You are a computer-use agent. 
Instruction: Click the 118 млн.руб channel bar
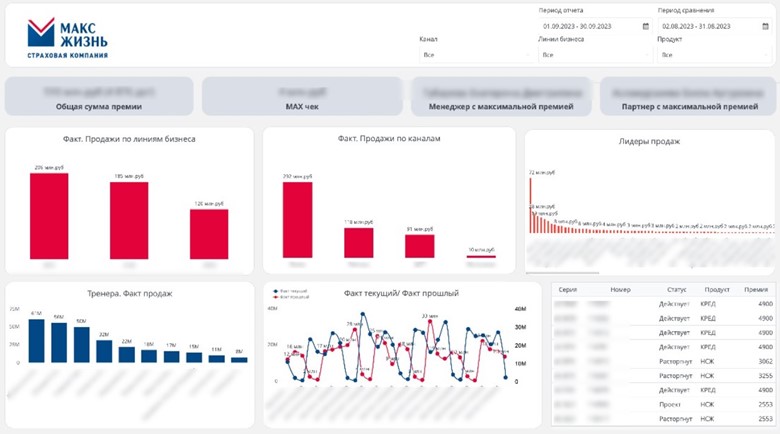(x=359, y=242)
